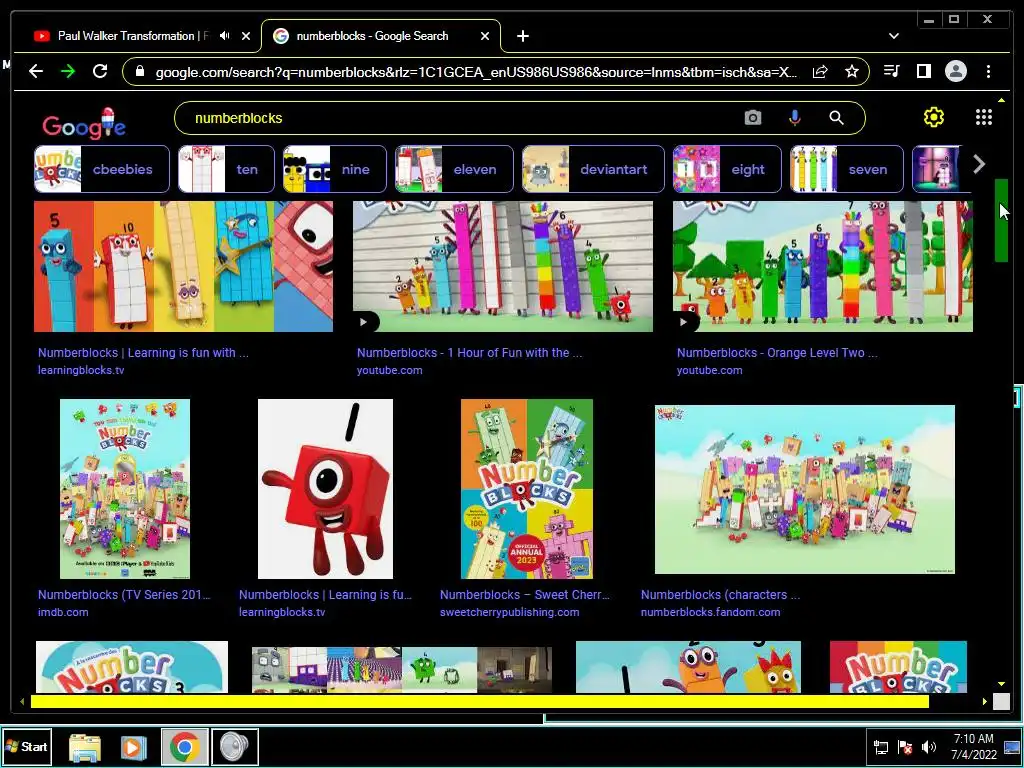Open a new browser tab
The width and height of the screenshot is (1024, 768).
(522, 36)
